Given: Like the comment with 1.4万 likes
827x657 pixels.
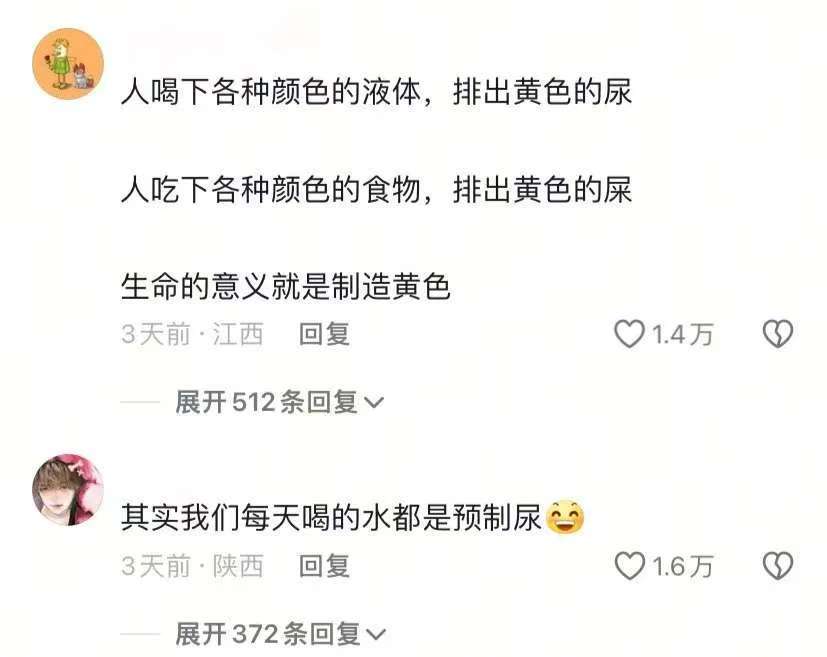Looking at the screenshot, I should tap(629, 334).
